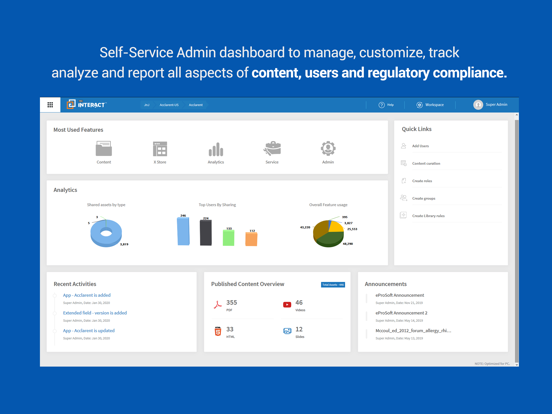Viewport: 552px width, 414px height.
Task: Open the Workspace menu icon
Action: 419,105
